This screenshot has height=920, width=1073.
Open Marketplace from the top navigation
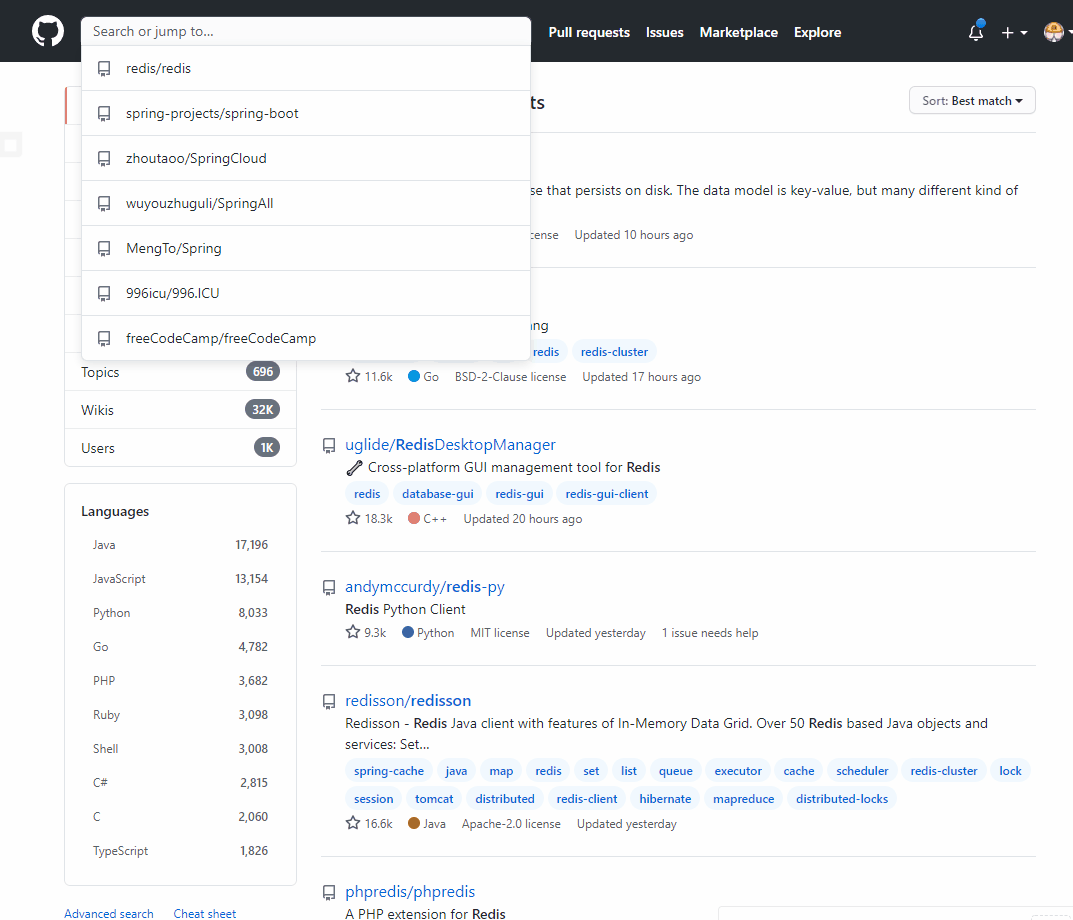click(738, 32)
